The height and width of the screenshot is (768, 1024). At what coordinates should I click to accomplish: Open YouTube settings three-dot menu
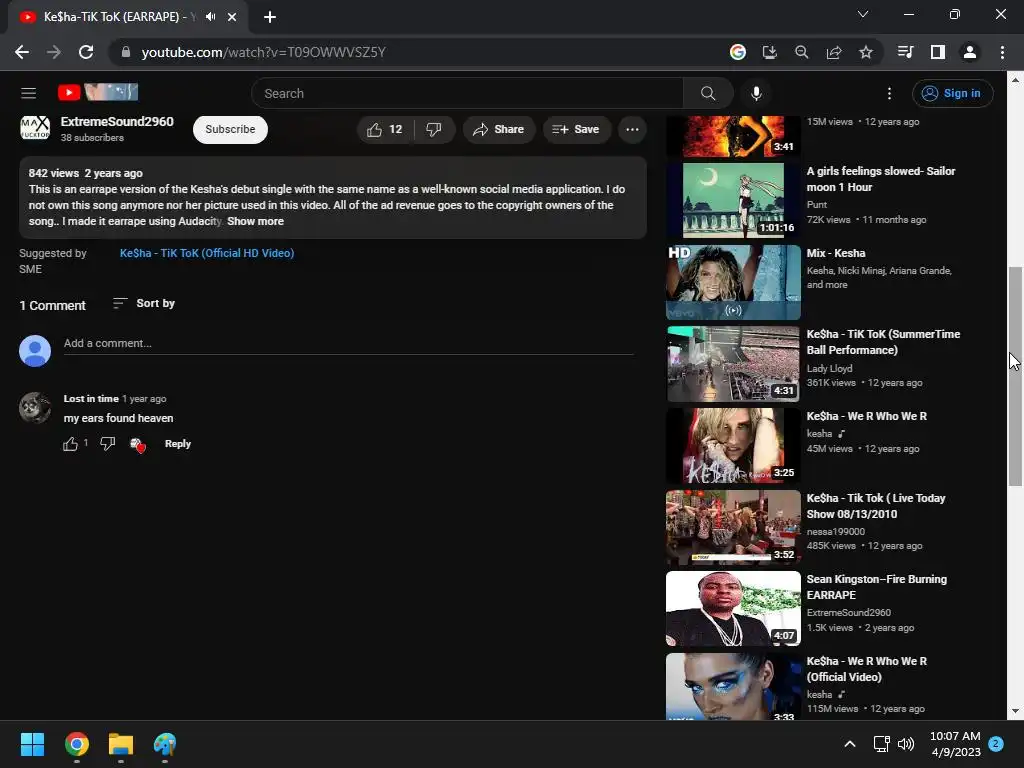tap(889, 93)
